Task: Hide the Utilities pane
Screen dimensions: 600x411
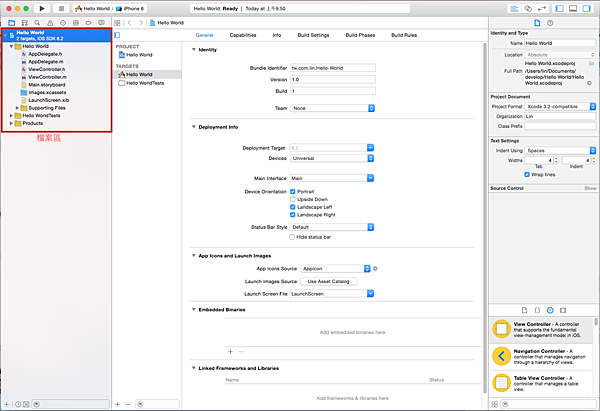Action: [x=587, y=8]
